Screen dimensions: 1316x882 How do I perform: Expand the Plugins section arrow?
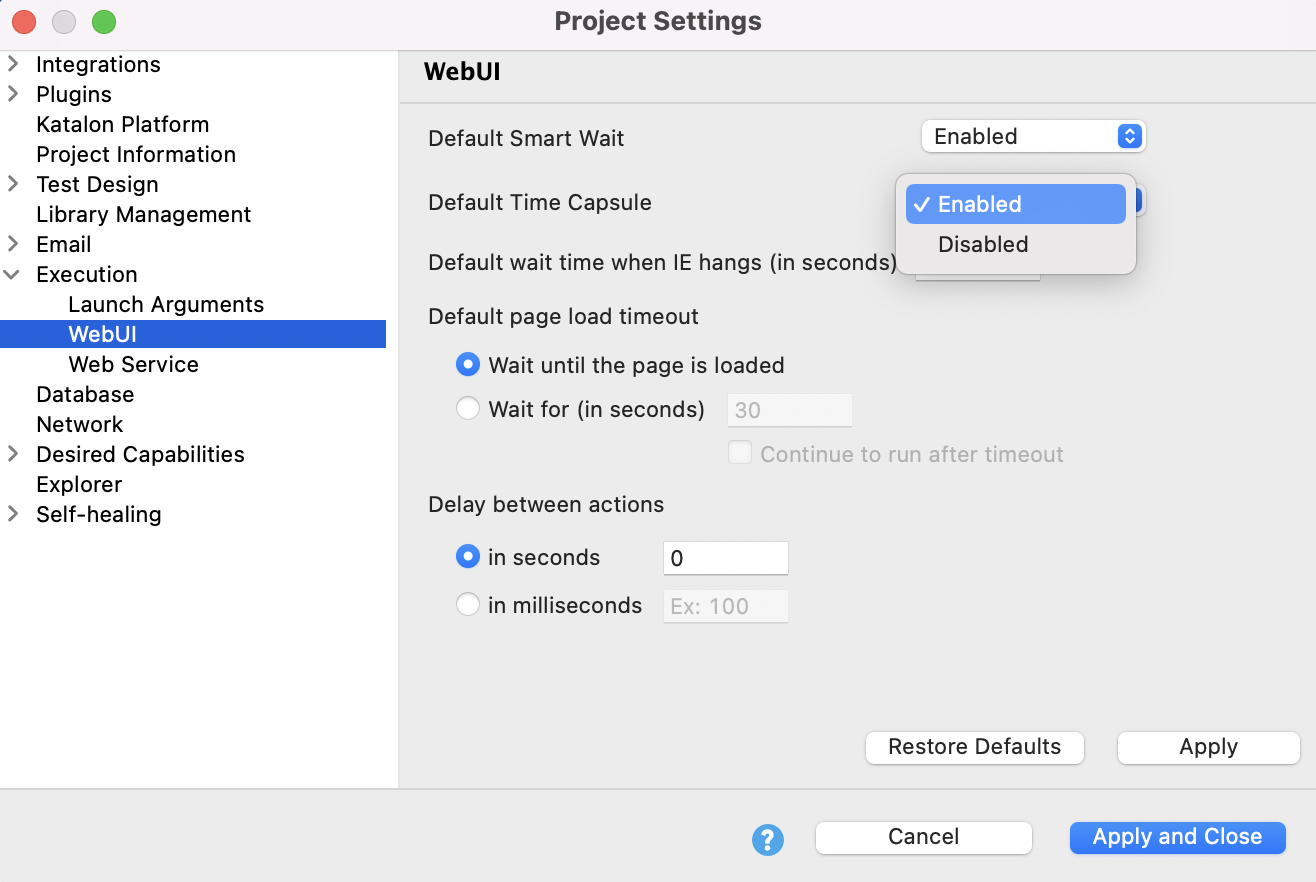coord(13,95)
